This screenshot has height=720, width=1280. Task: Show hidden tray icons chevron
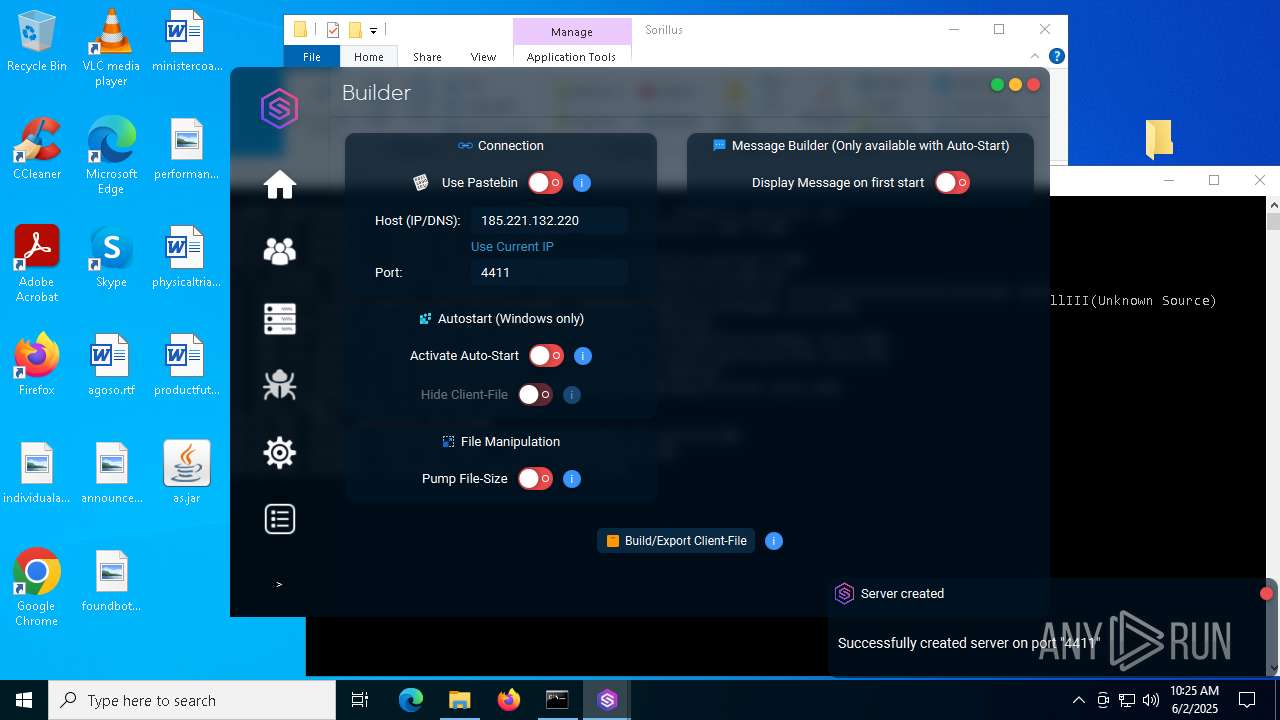coord(1078,700)
